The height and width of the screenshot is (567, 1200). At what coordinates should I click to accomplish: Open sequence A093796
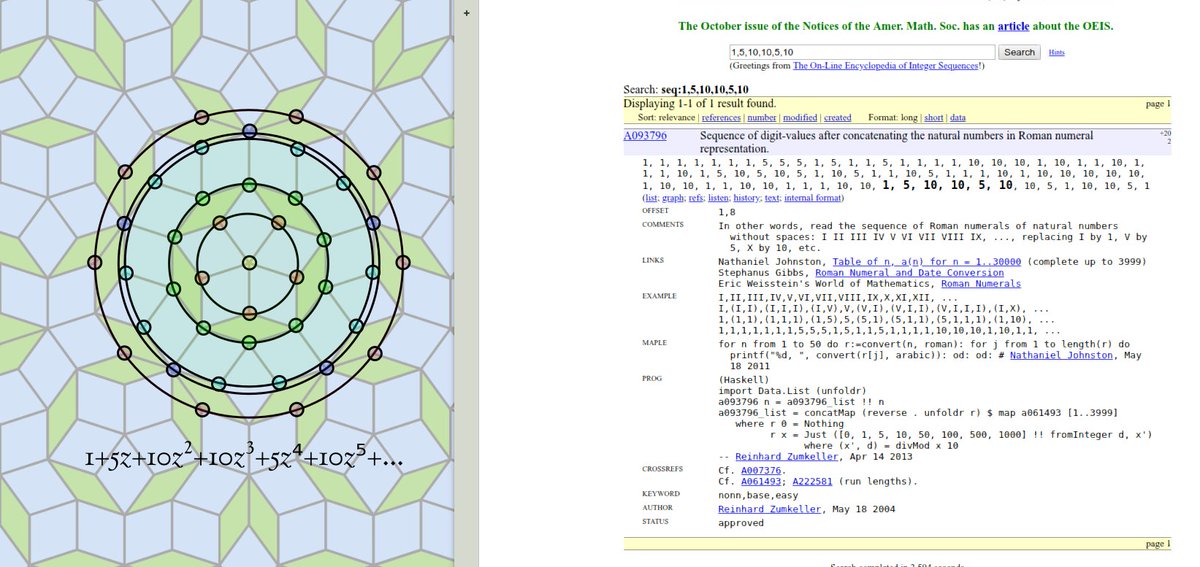[x=646, y=135]
